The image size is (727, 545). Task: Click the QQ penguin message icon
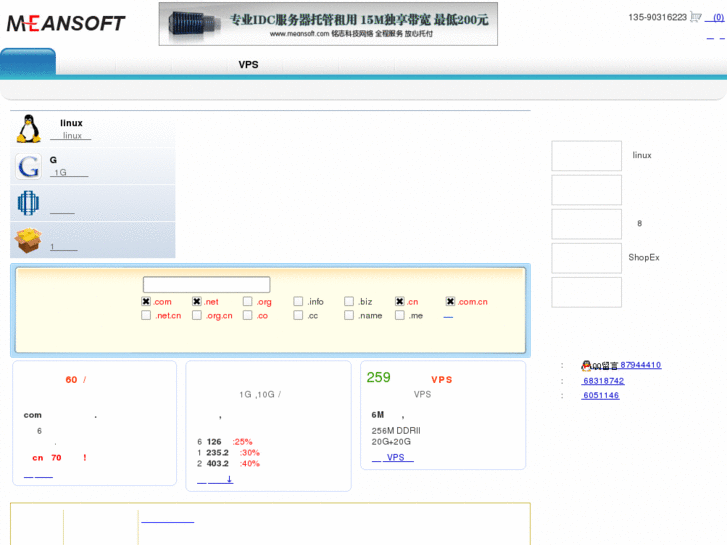point(599,365)
